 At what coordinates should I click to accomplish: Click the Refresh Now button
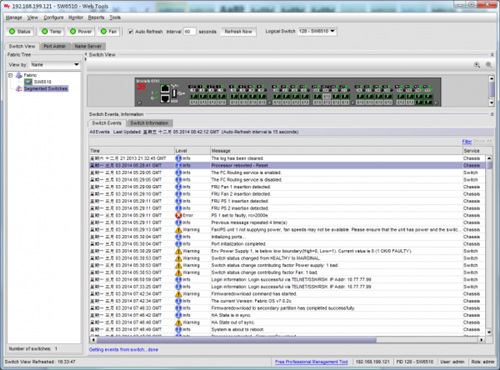pos(238,32)
